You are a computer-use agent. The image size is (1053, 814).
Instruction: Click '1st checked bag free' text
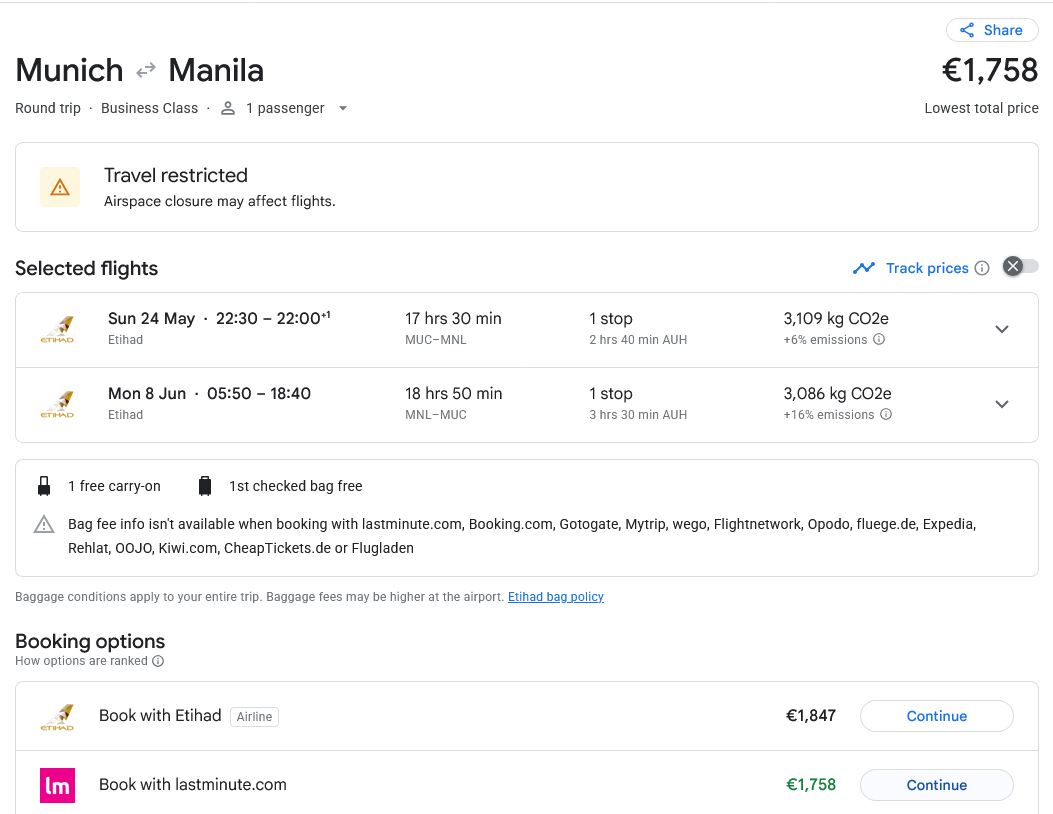click(x=295, y=486)
